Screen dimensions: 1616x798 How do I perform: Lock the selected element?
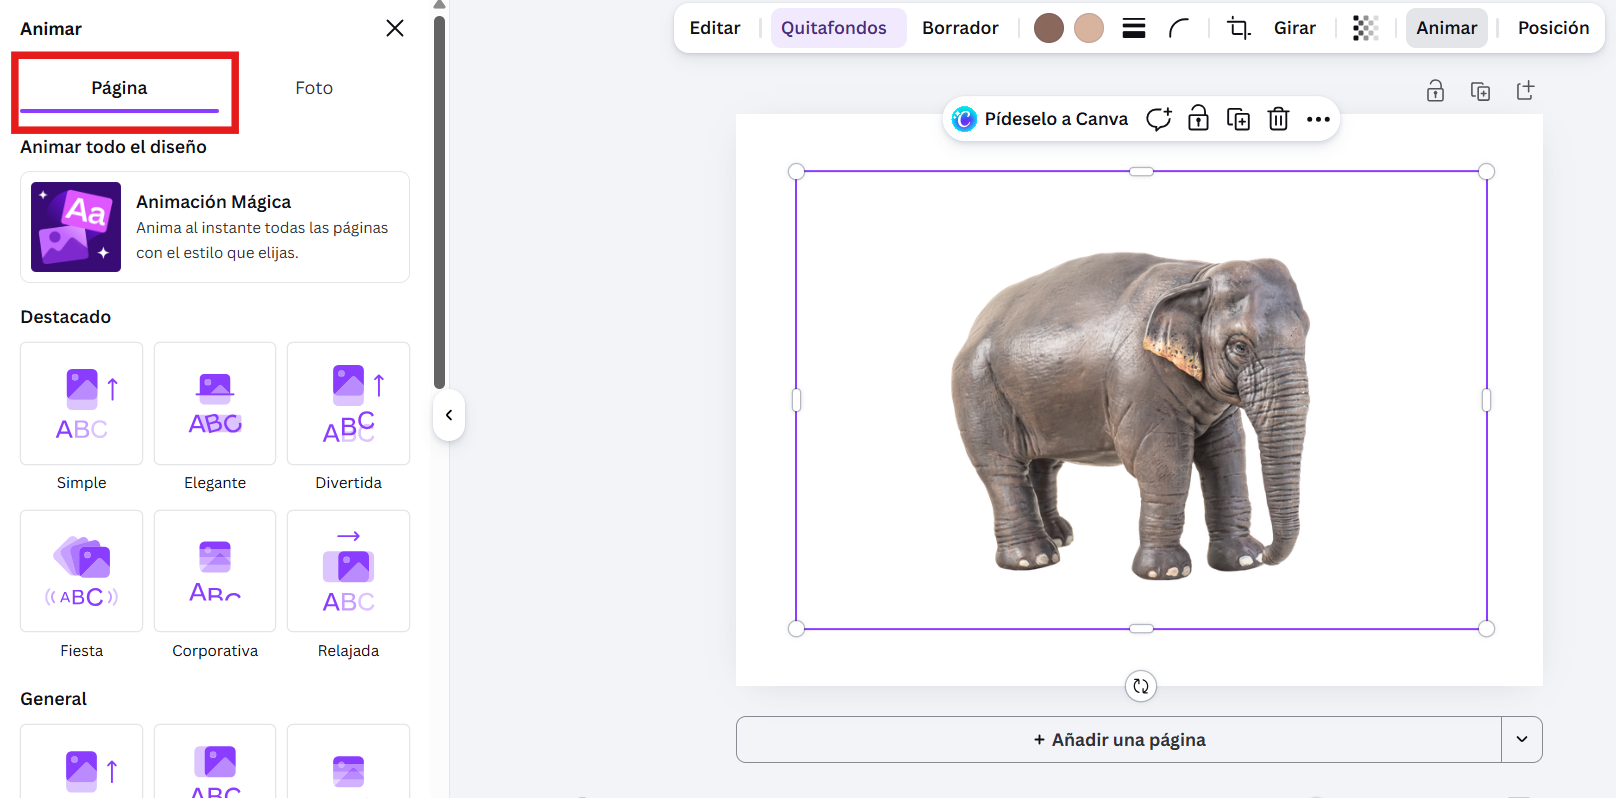click(x=1198, y=119)
